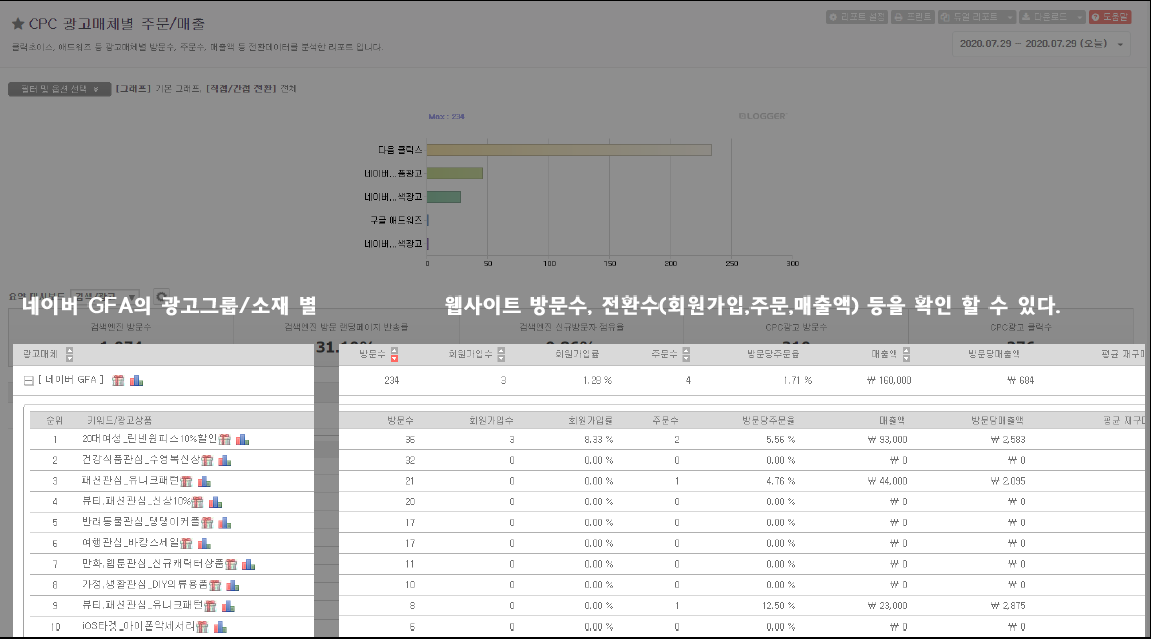Click the 리포트 설정 button

[857, 17]
